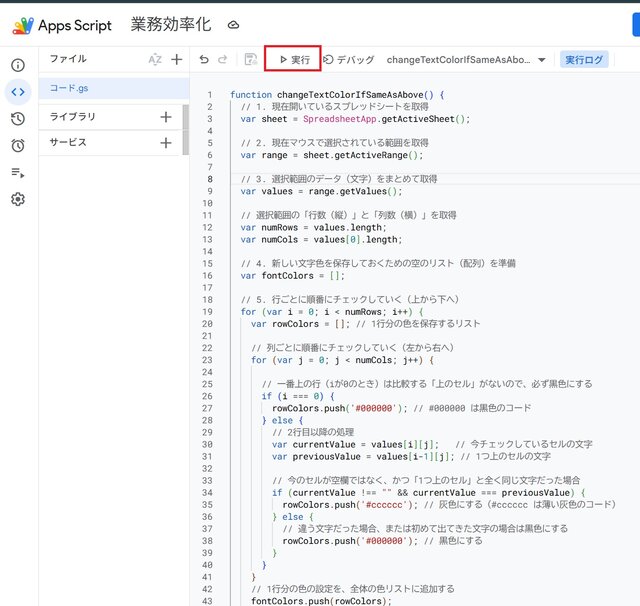Redo the last edit

[x=222, y=60]
